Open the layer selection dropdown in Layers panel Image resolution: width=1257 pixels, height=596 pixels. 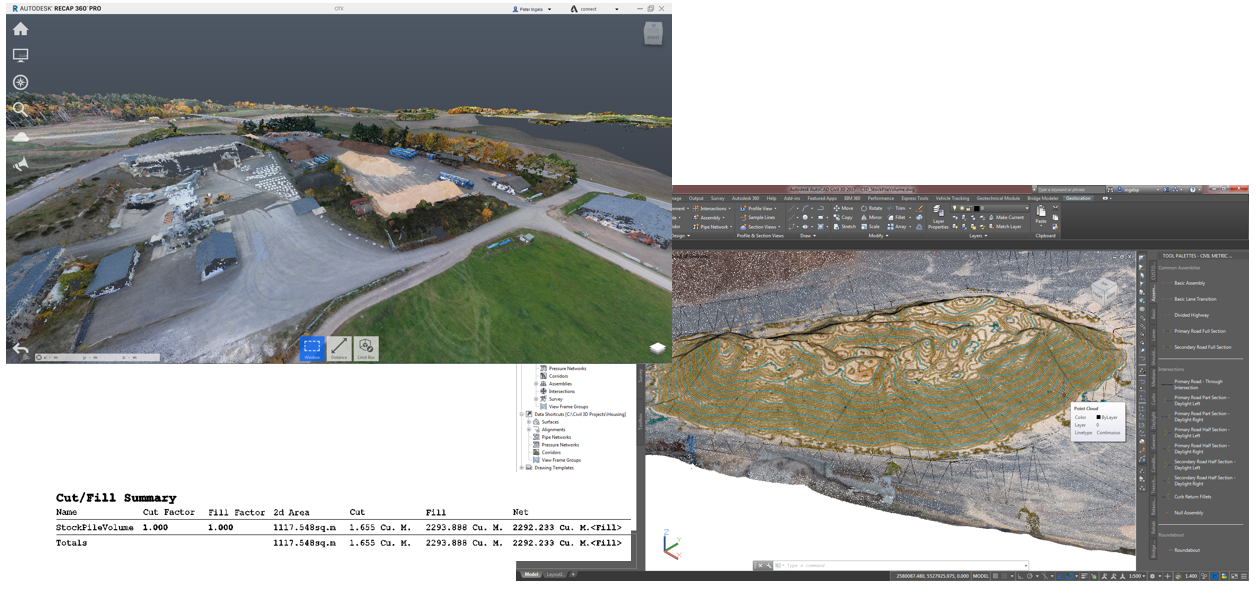1027,208
